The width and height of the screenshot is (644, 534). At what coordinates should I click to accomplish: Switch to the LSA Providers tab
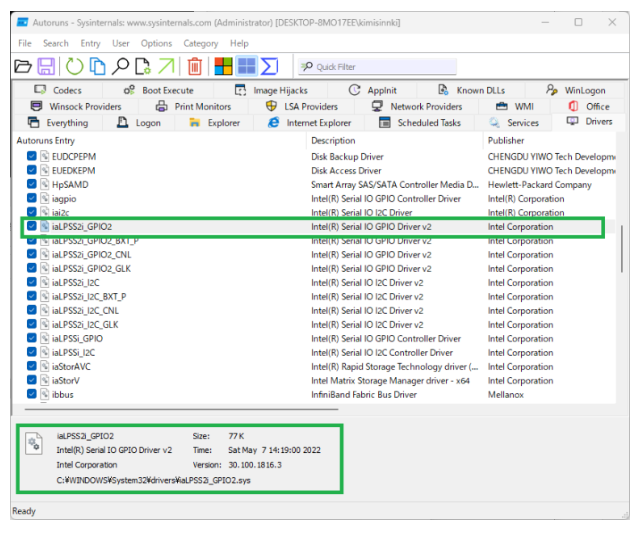(301, 106)
